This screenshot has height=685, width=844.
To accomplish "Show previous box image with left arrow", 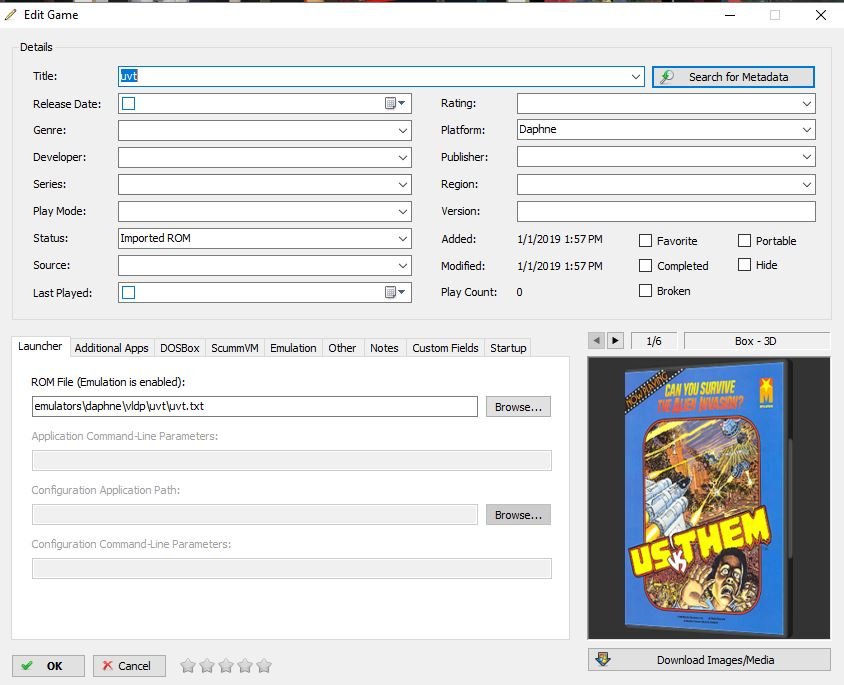I will [x=596, y=341].
